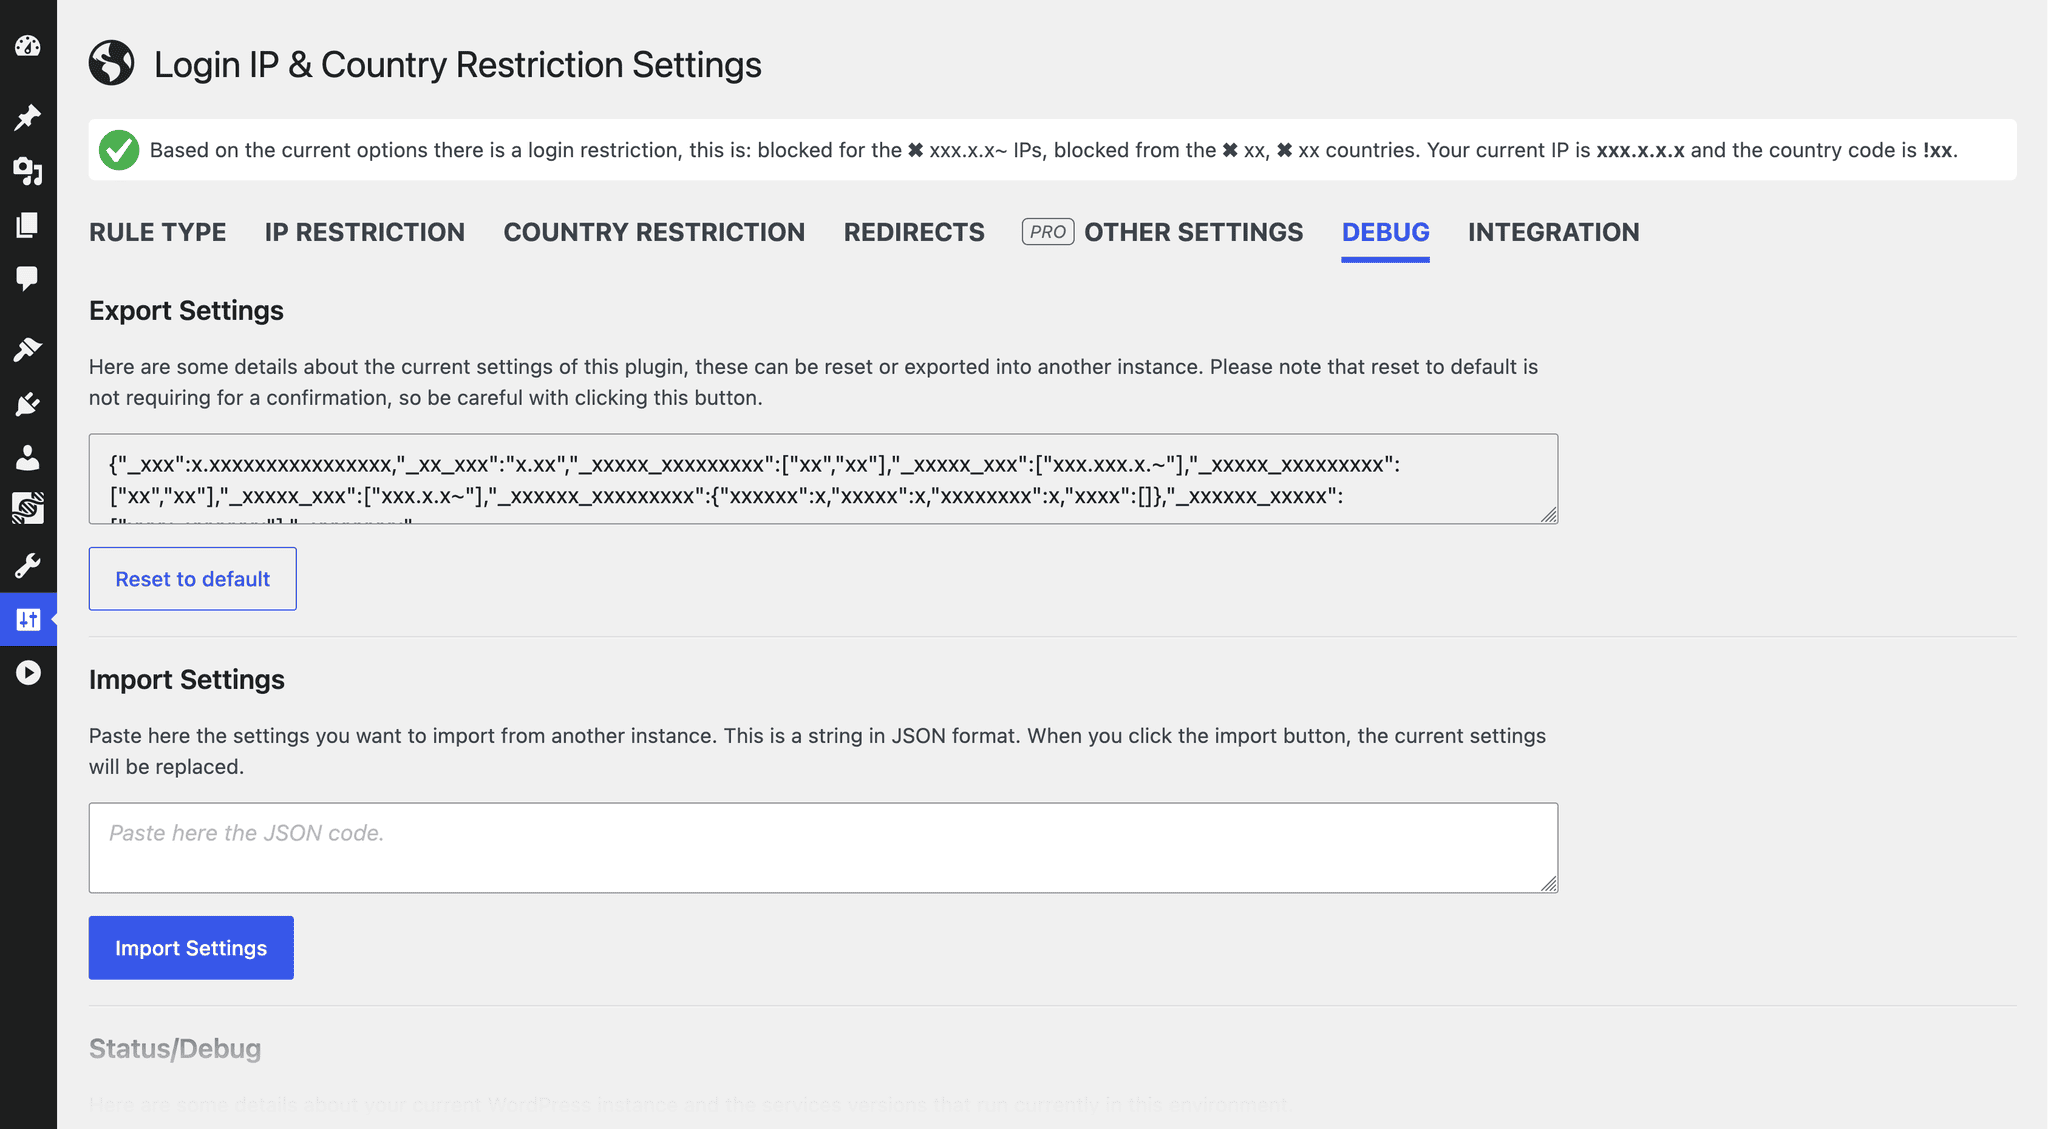Screen dimensions: 2048x1129
Task: Open the Dashboard icon in sidebar
Action: (28, 46)
